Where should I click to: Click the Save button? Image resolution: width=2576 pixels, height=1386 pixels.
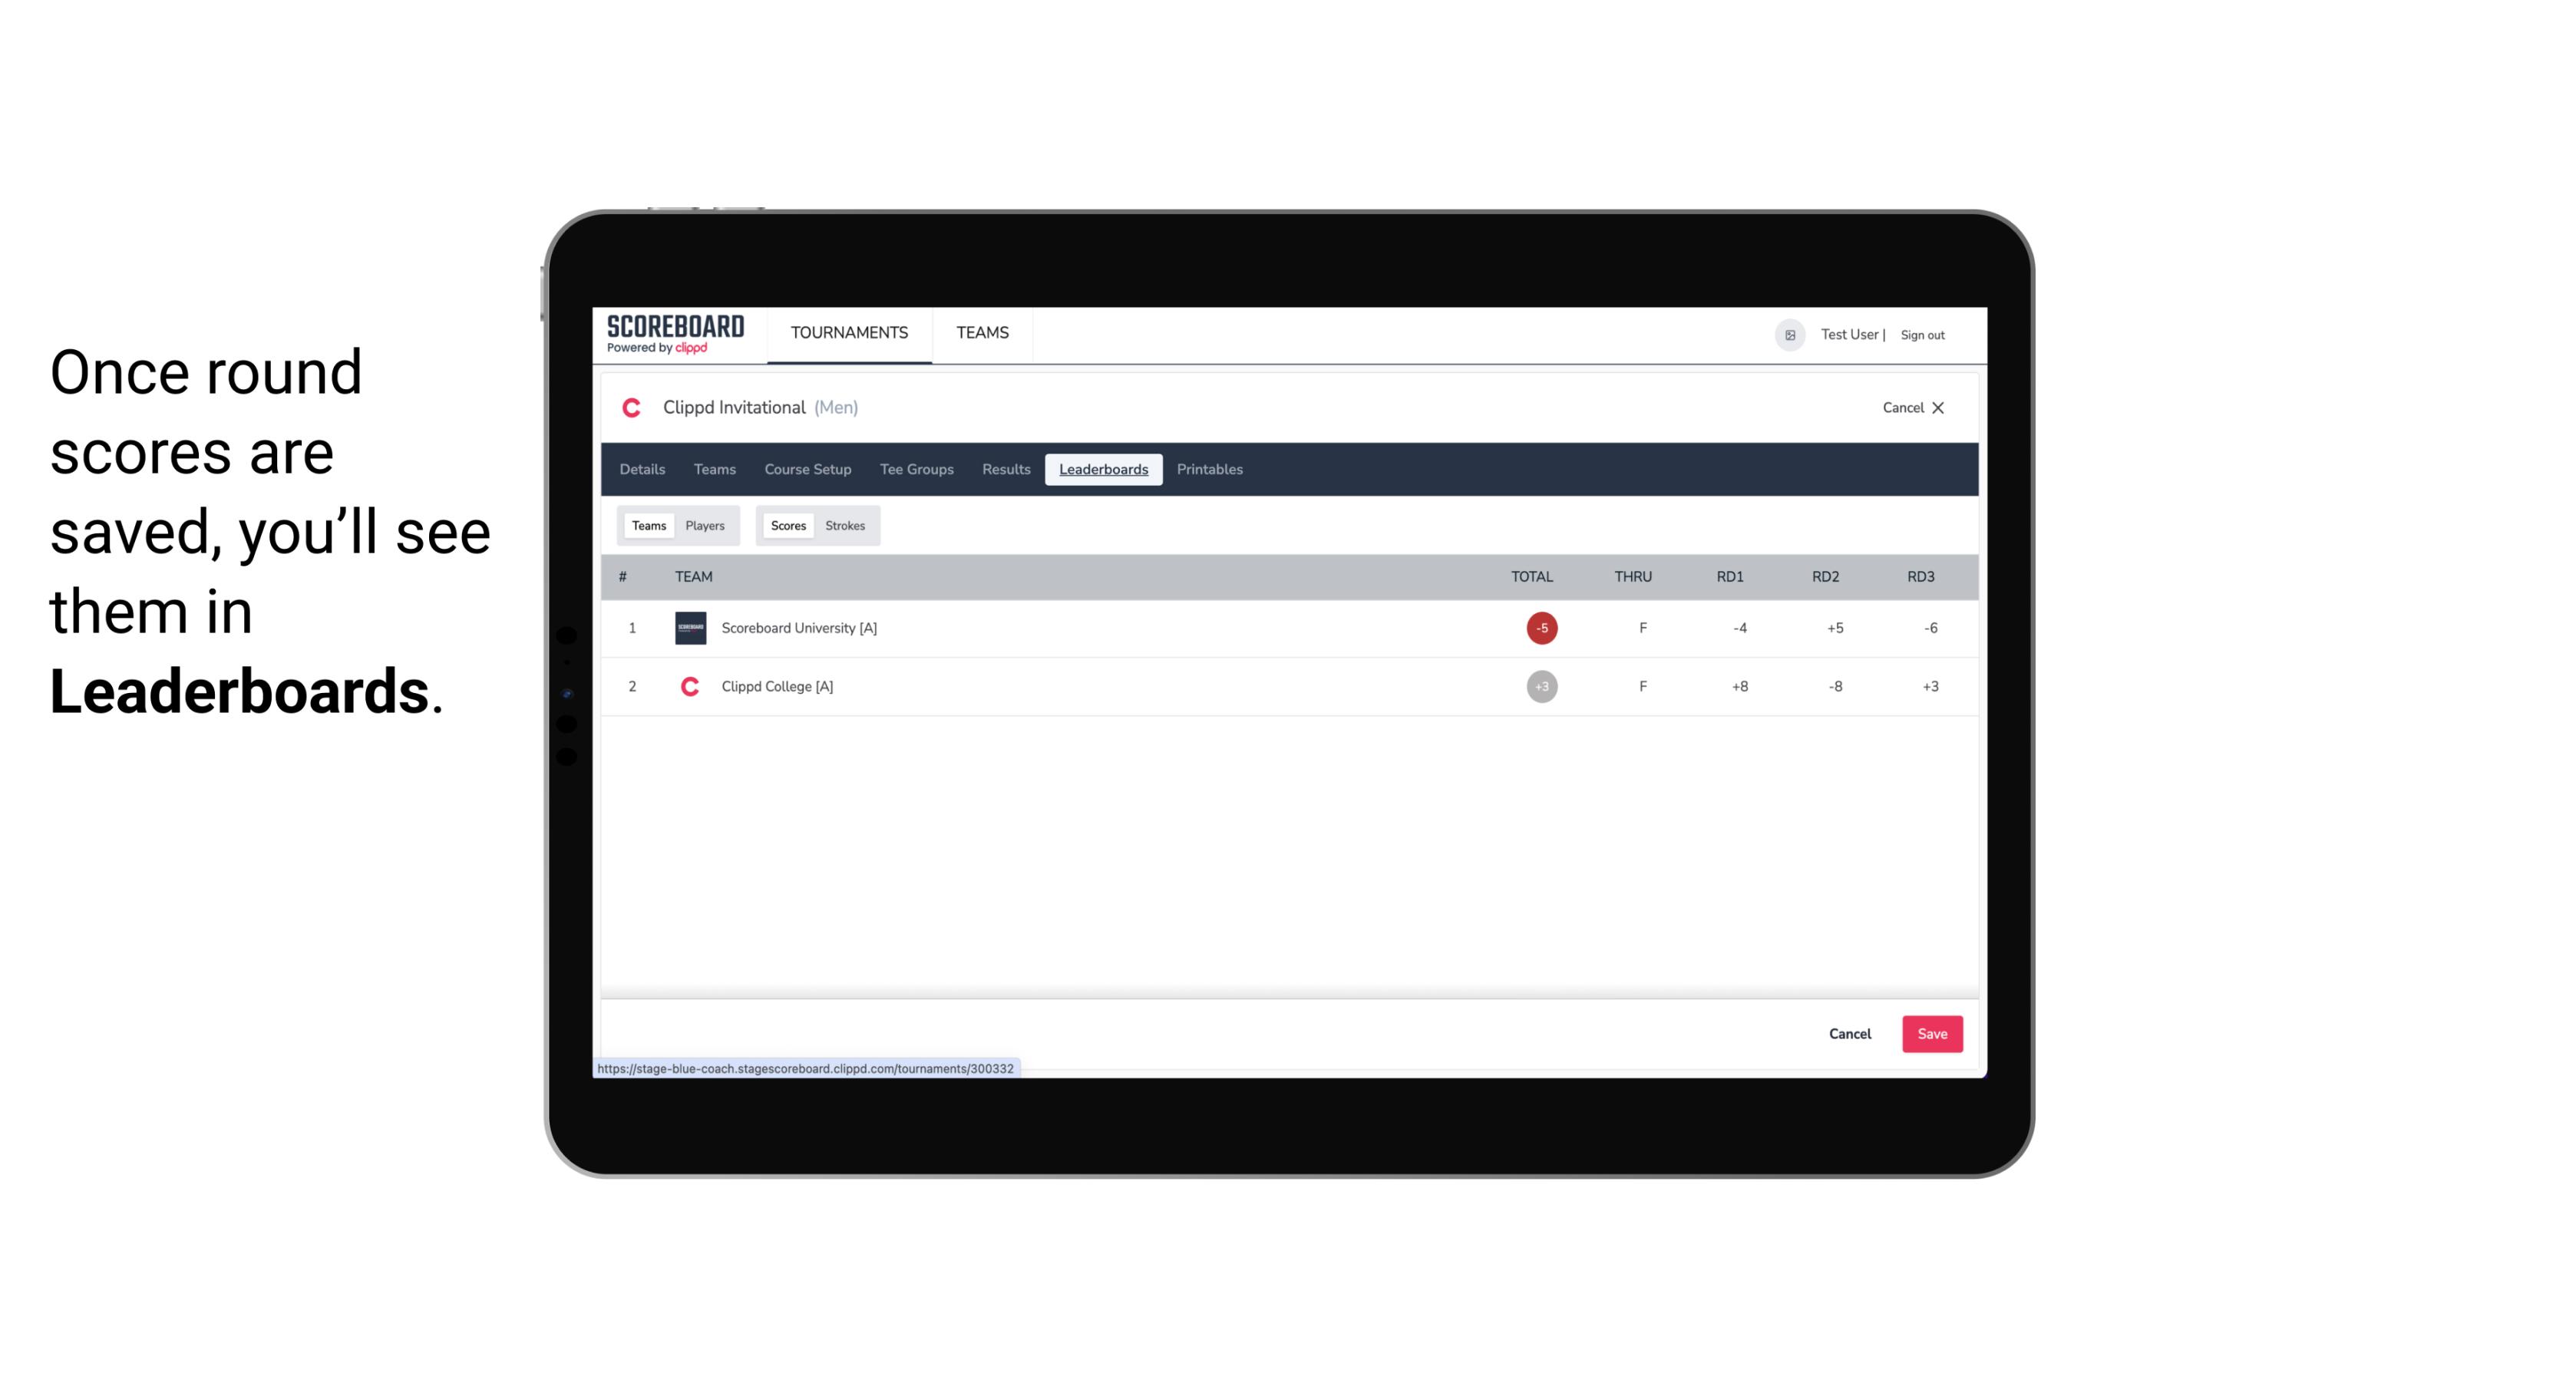(1929, 1033)
